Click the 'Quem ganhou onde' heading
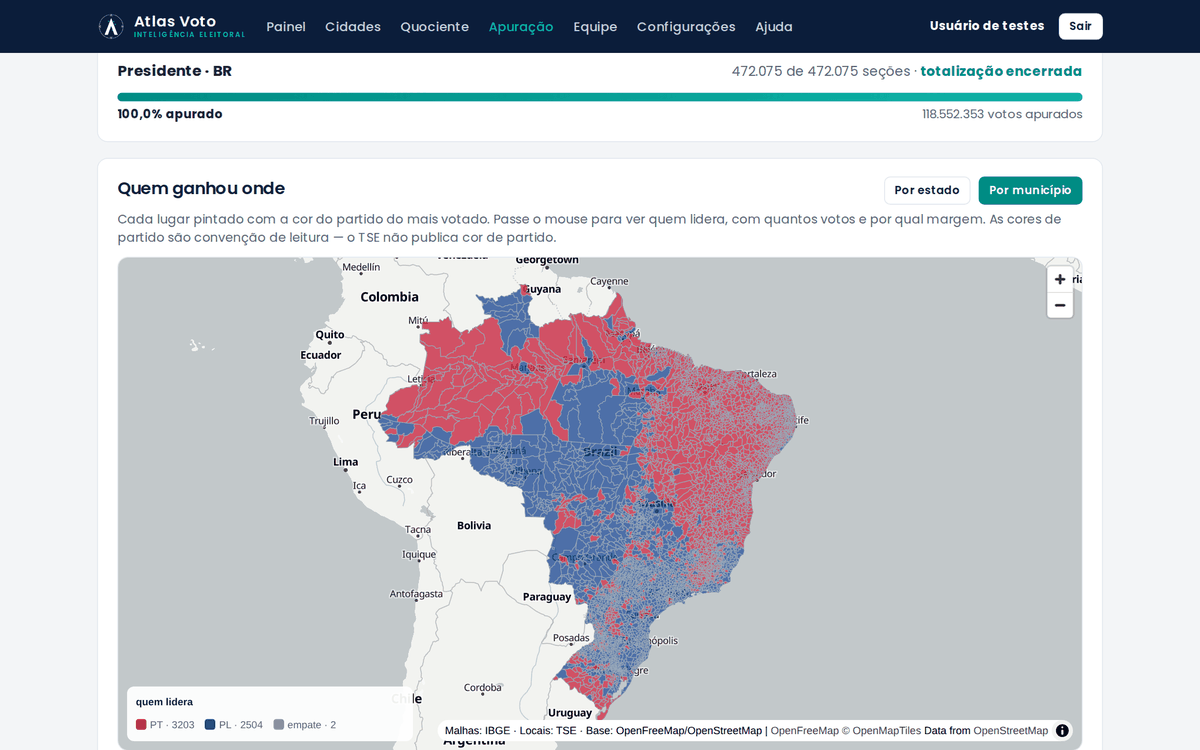1200x750 pixels. 201,188
